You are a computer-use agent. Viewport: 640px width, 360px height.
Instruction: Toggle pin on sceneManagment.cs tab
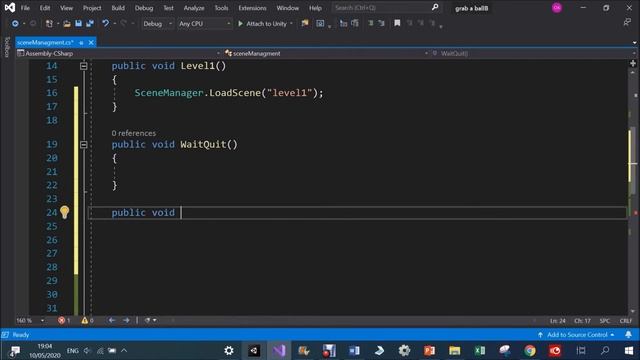click(81, 42)
